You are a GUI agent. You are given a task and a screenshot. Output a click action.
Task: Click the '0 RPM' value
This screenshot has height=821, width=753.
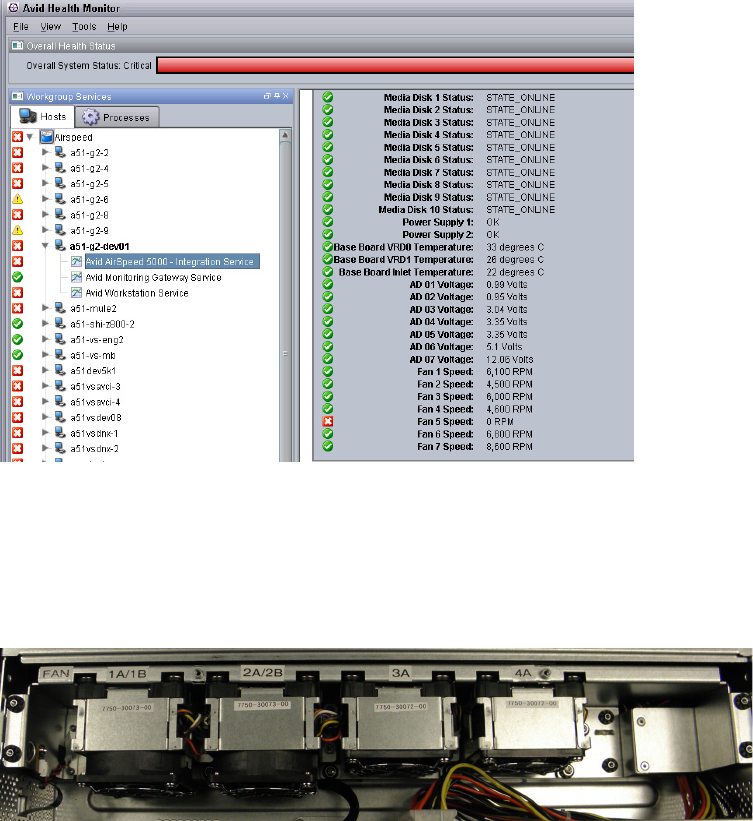tap(500, 421)
